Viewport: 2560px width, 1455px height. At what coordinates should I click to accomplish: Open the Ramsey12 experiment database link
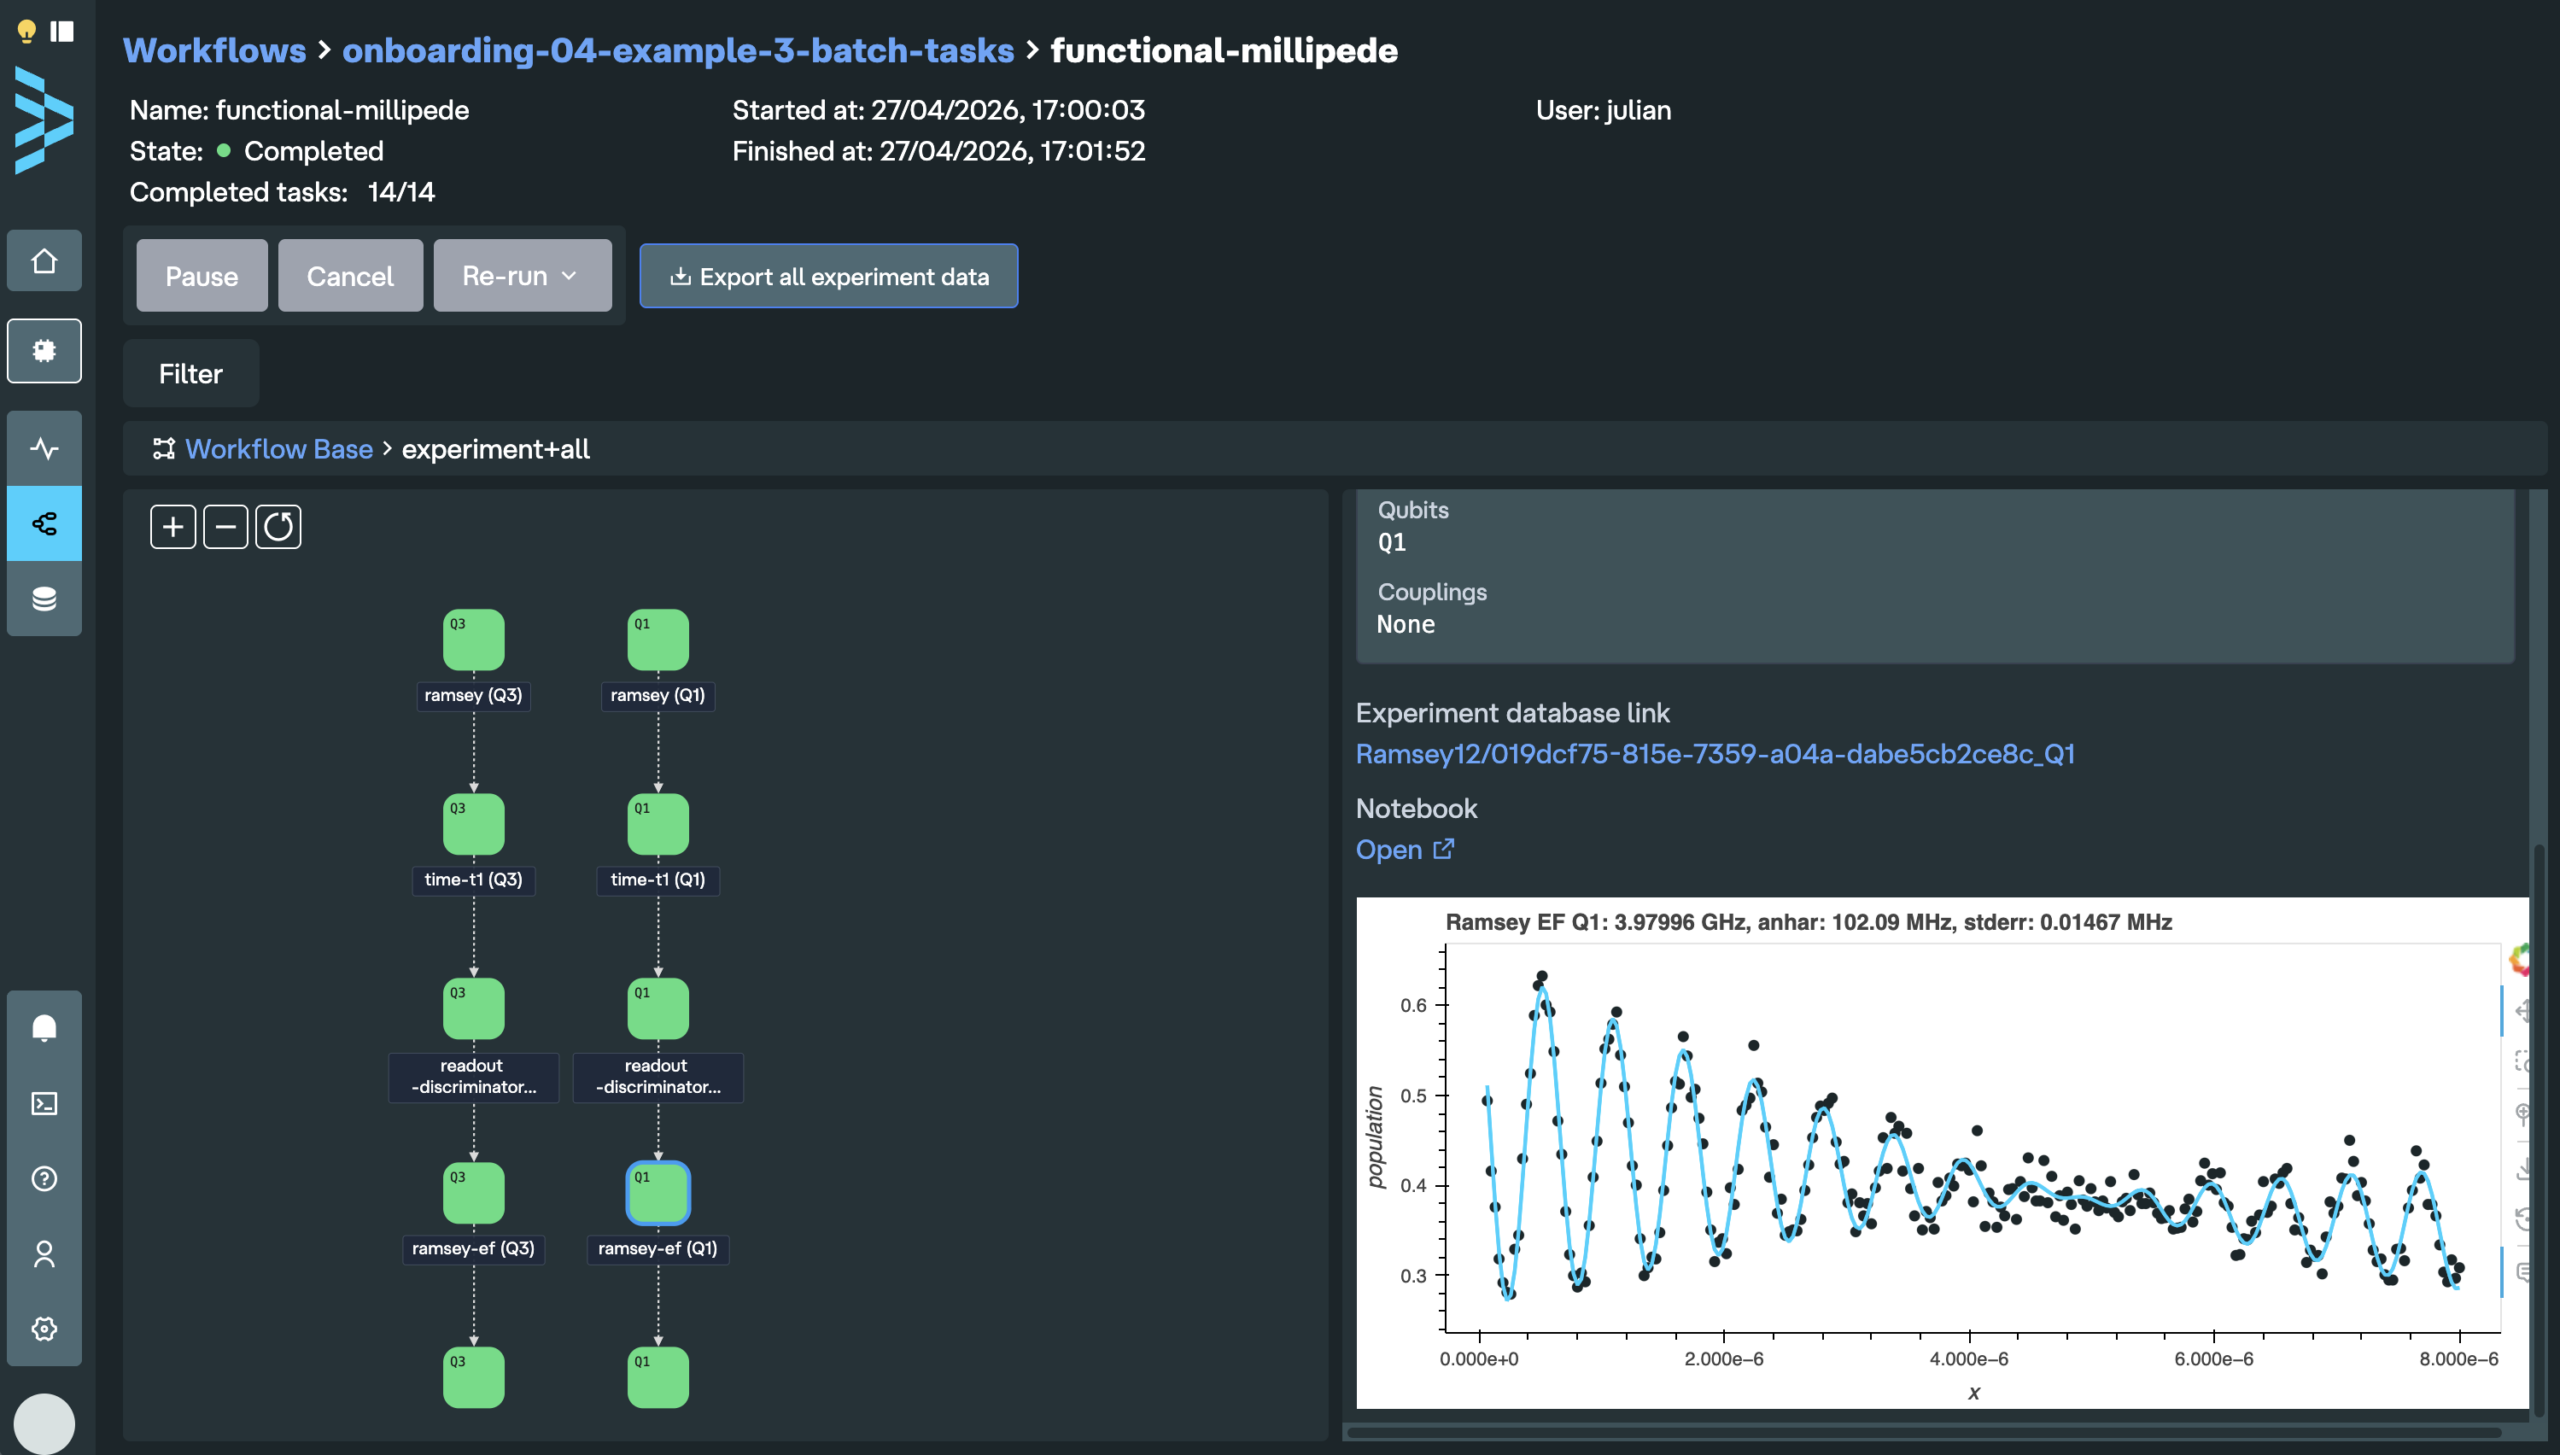point(1715,753)
